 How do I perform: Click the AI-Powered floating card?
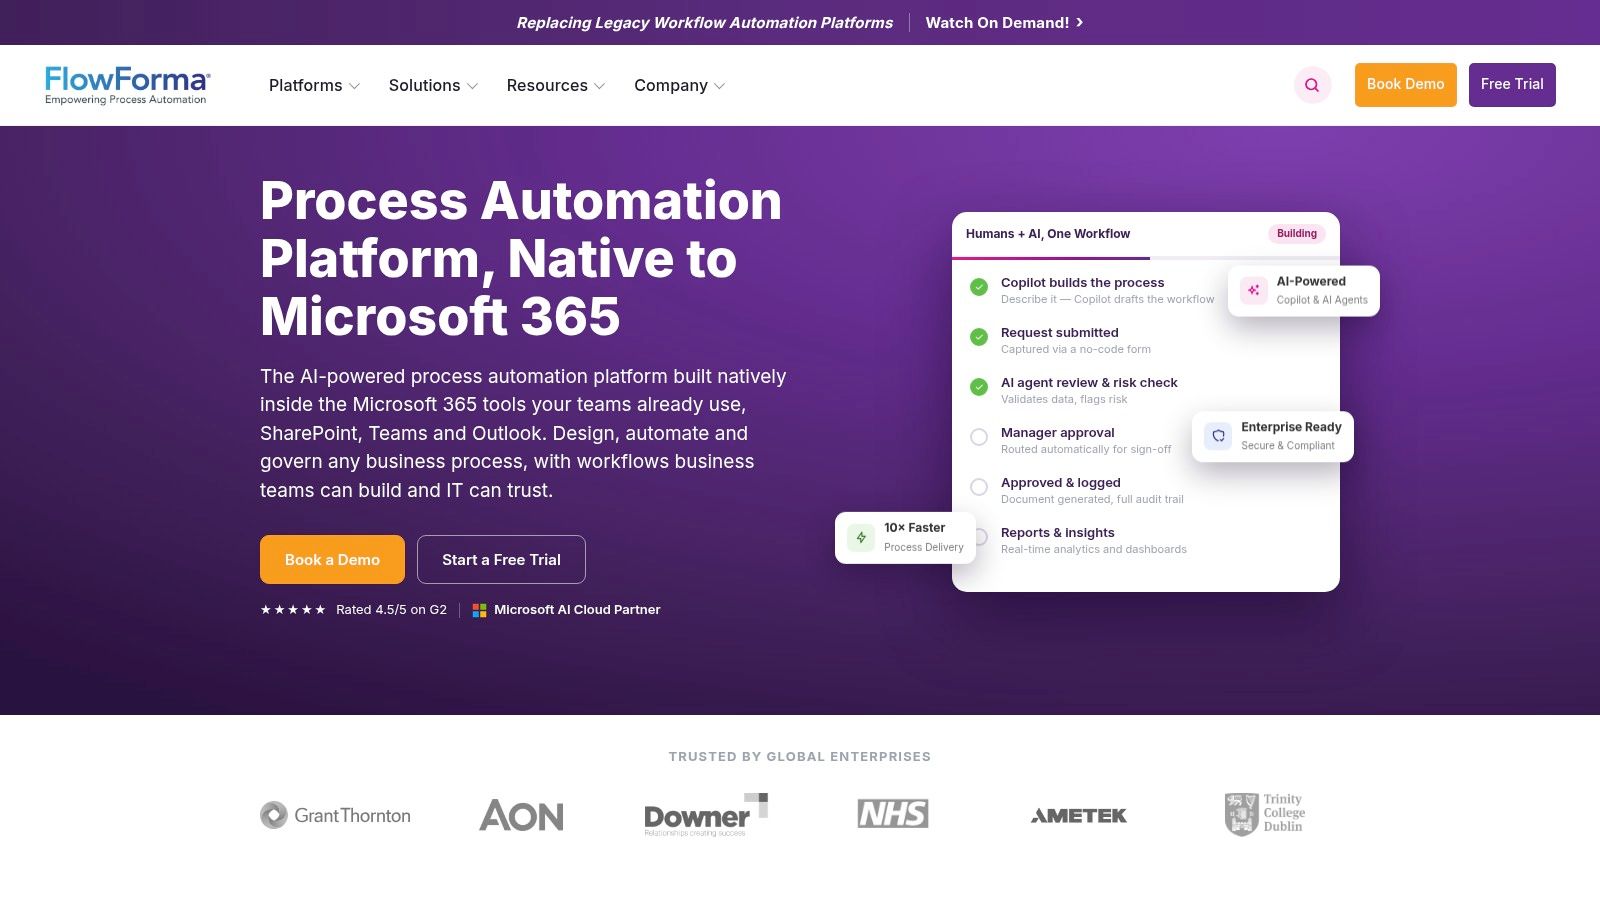click(x=1304, y=291)
